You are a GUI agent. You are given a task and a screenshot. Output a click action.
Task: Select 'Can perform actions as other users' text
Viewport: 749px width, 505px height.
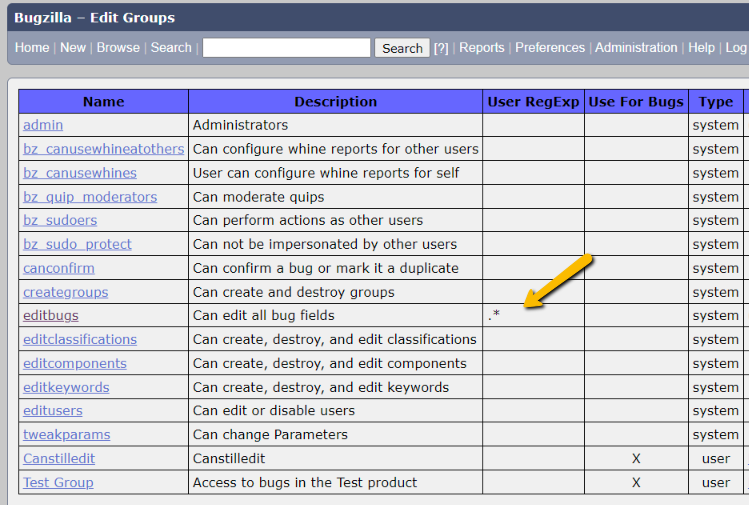[308, 220]
